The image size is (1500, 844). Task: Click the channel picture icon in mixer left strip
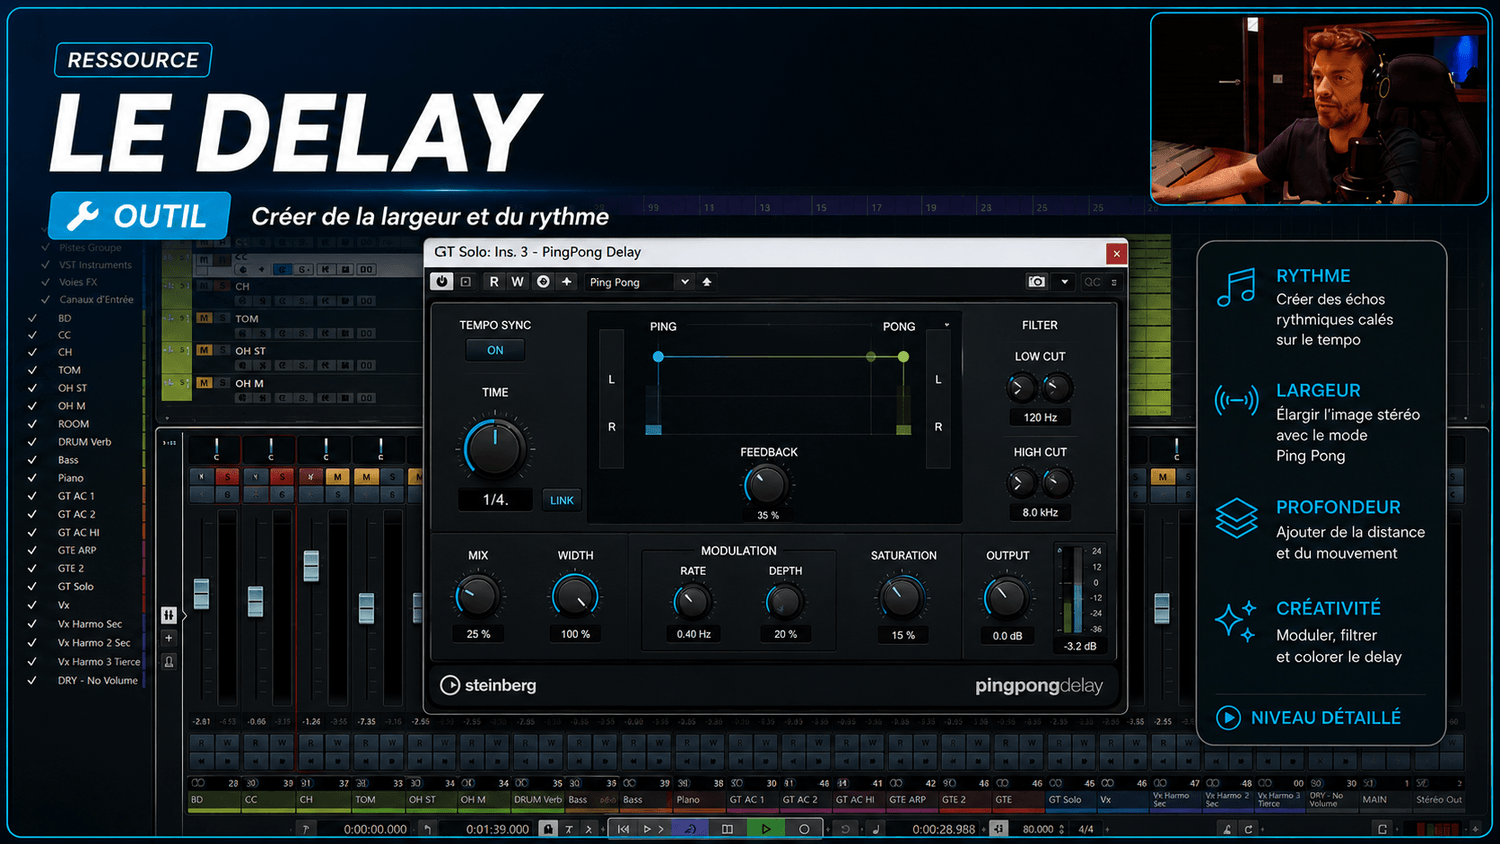(169, 662)
